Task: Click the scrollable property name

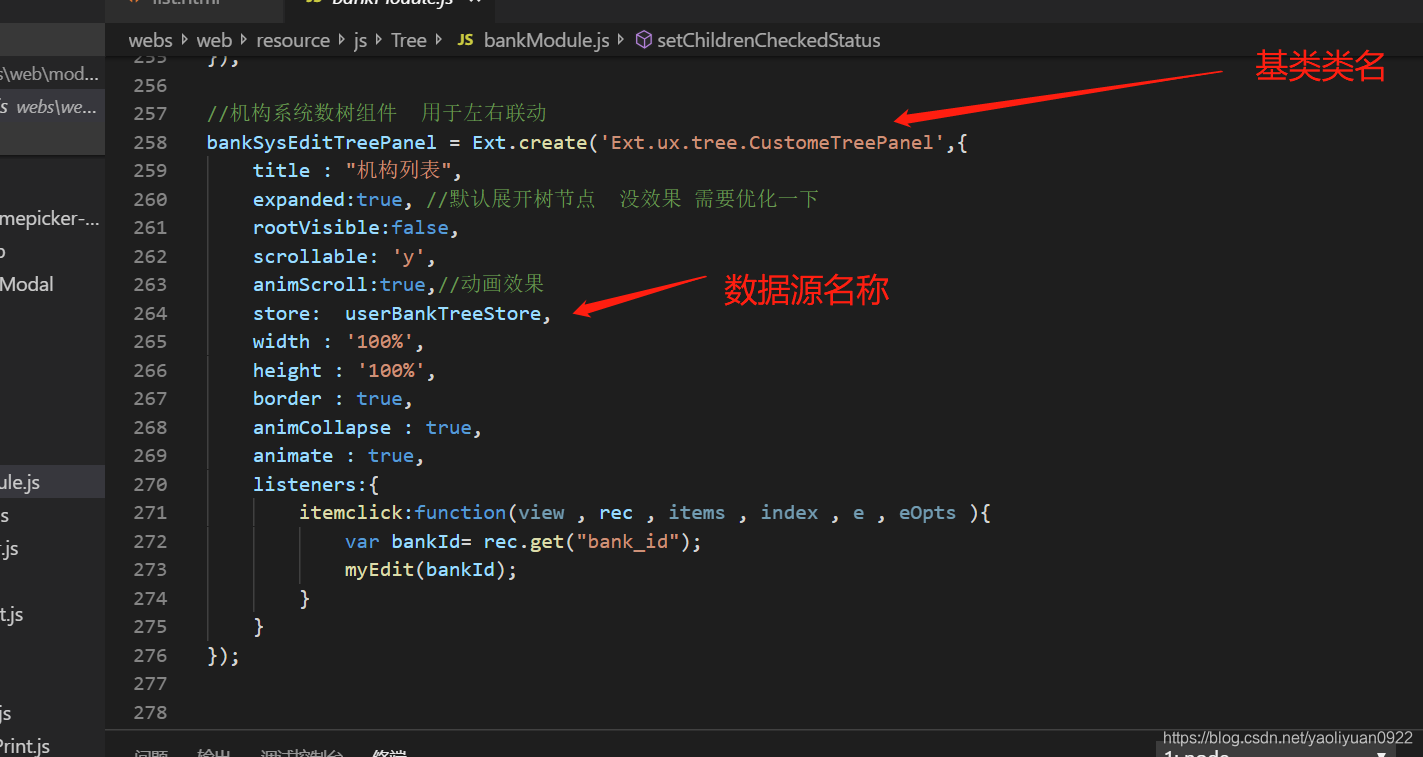Action: click(x=310, y=256)
